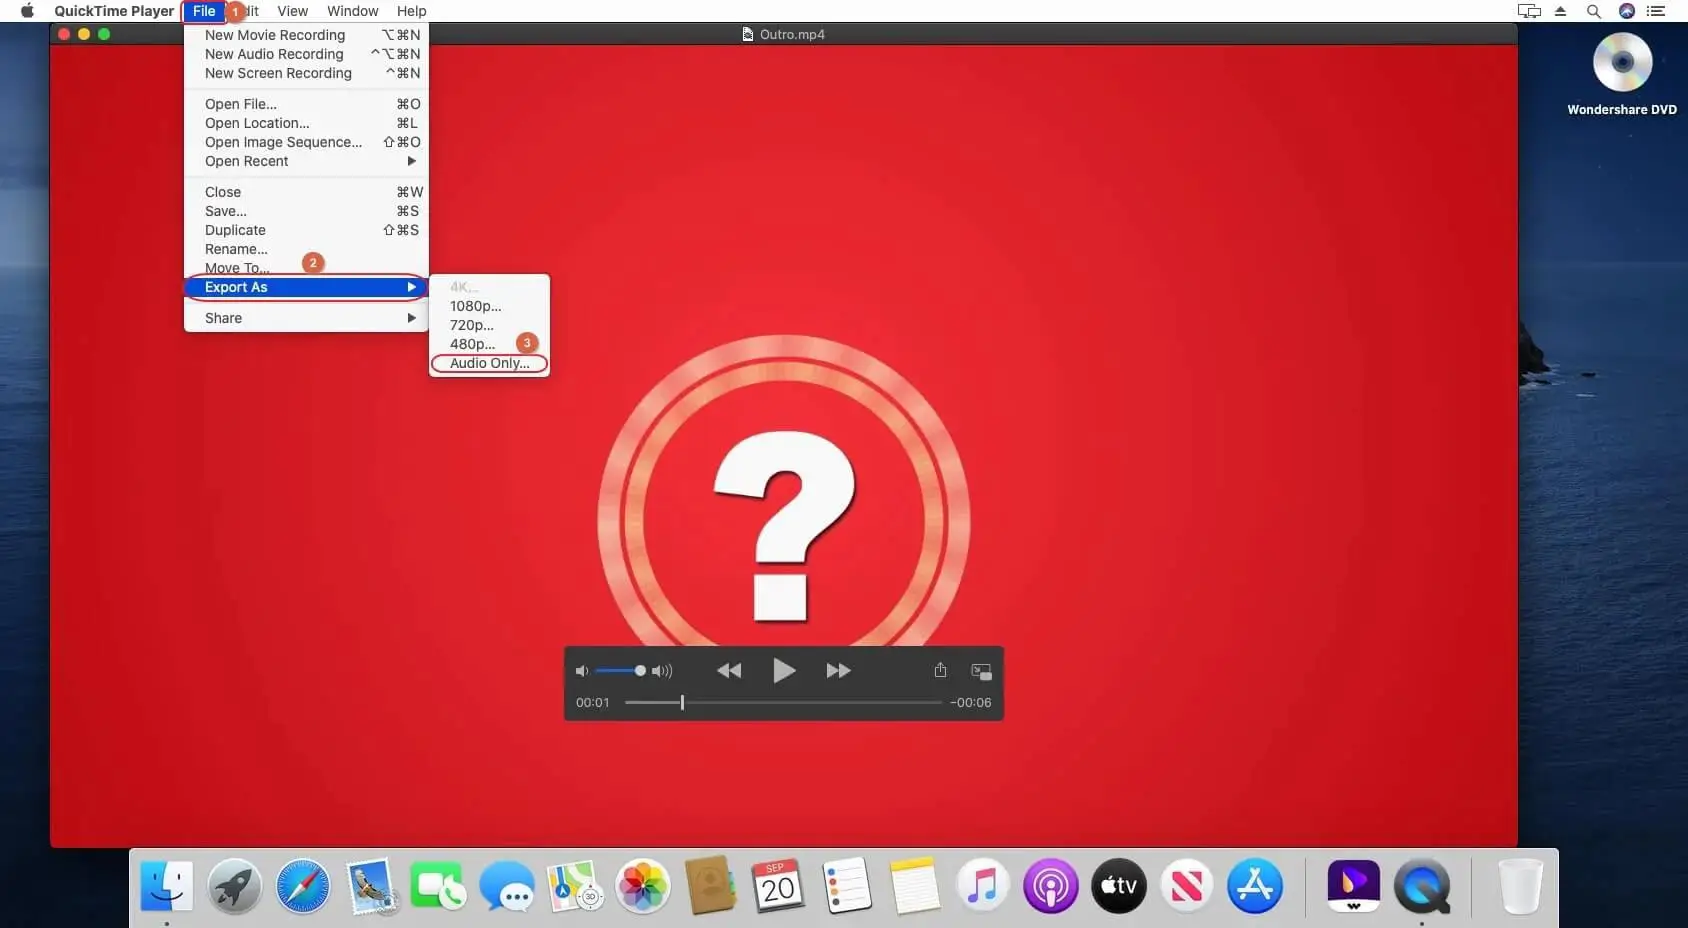Click the Spotlight search icon

1593,11
